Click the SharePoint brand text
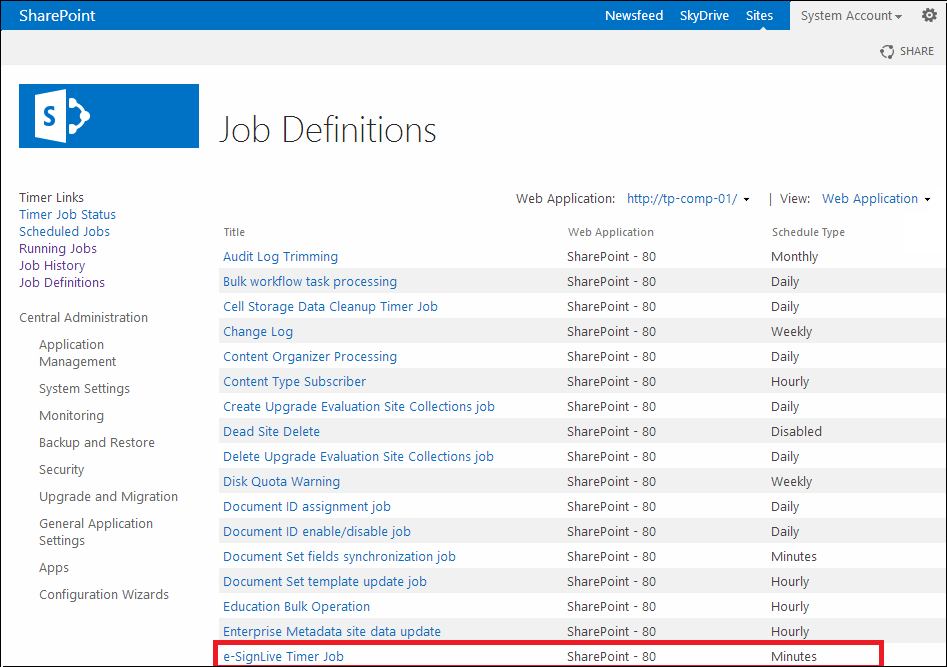The image size is (947, 667). click(57, 16)
